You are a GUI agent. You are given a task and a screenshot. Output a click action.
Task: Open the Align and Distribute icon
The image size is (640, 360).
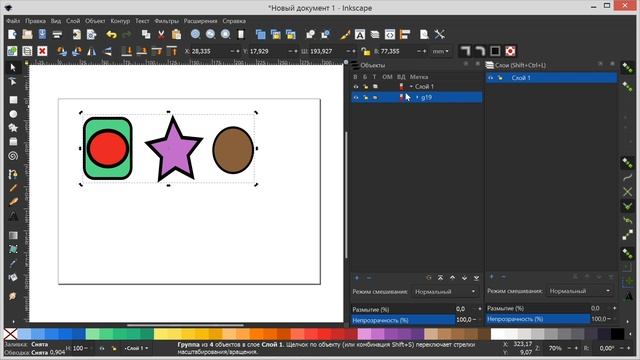(405, 34)
